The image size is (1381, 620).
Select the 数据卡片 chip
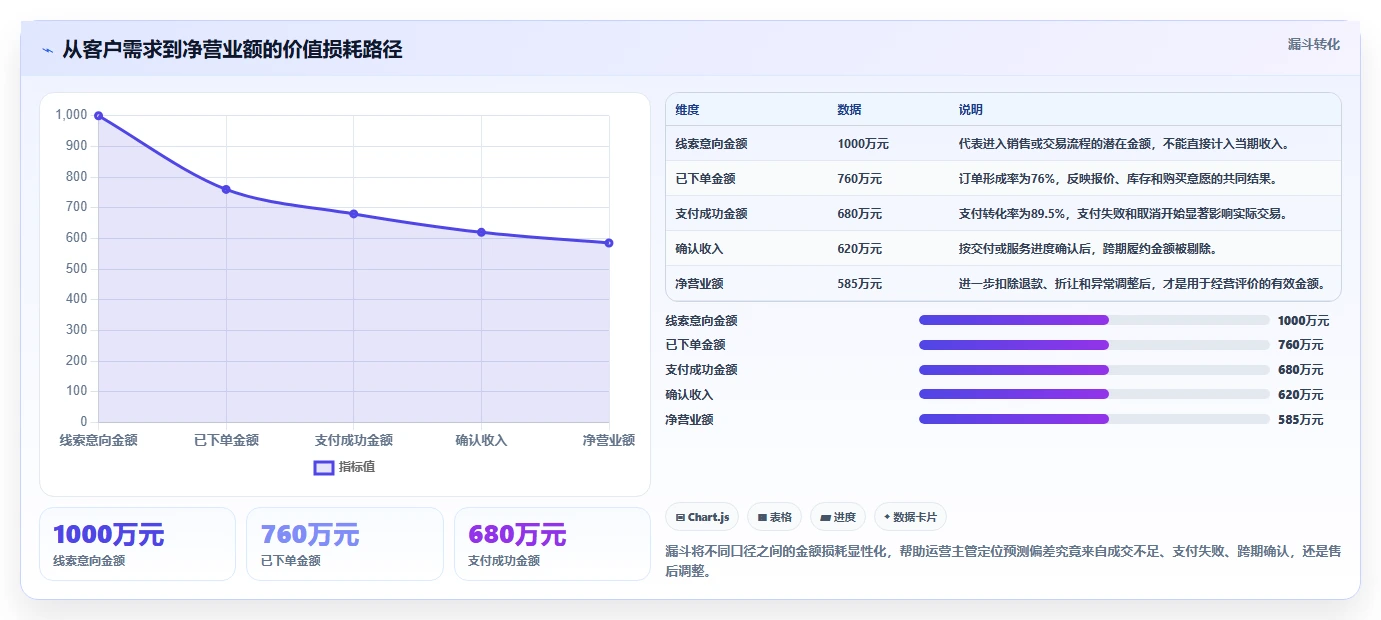coord(910,517)
